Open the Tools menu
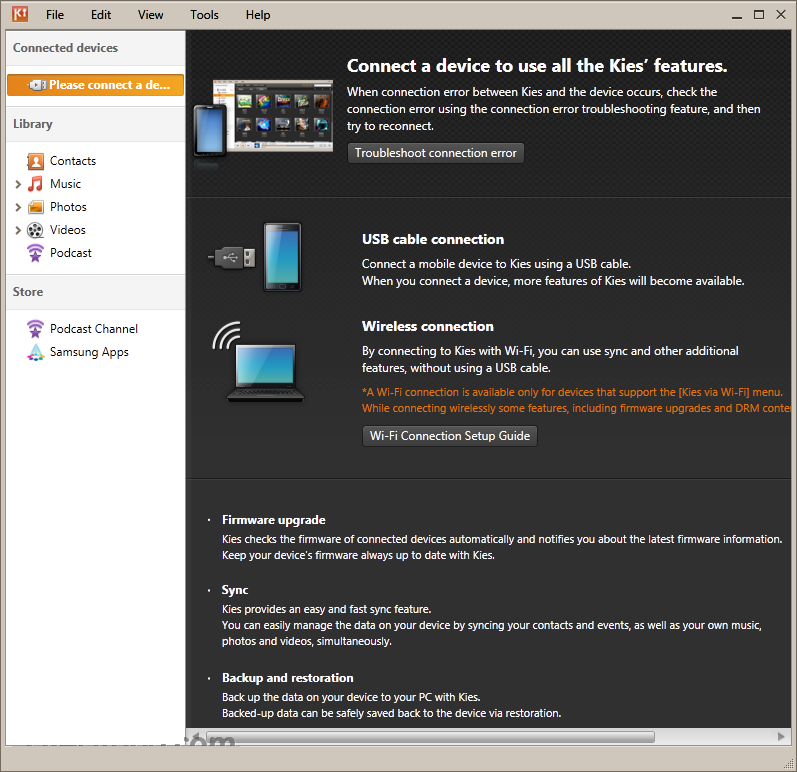The image size is (797, 772). [x=204, y=15]
